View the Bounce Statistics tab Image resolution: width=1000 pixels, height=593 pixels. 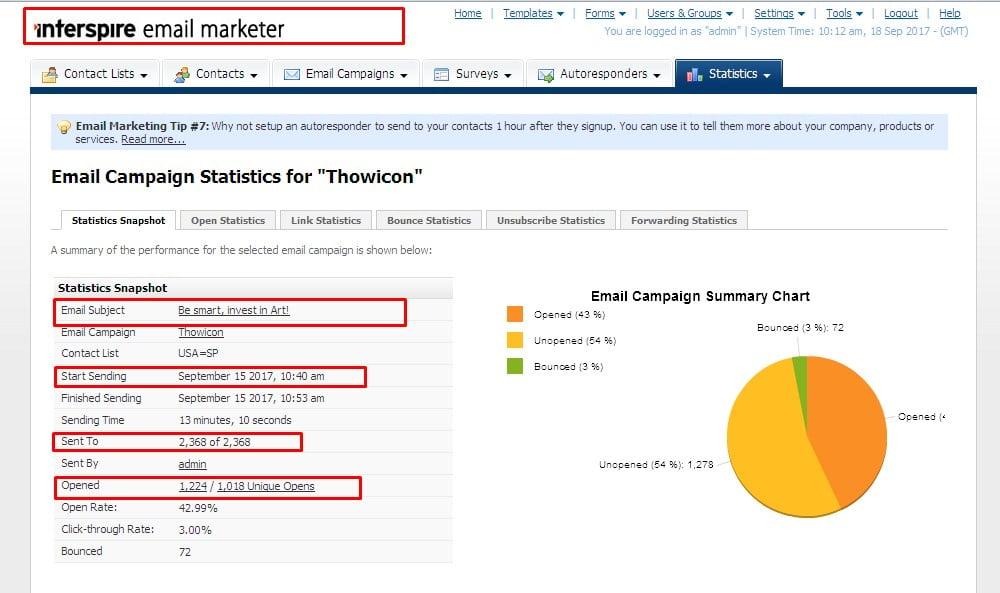[x=428, y=219]
